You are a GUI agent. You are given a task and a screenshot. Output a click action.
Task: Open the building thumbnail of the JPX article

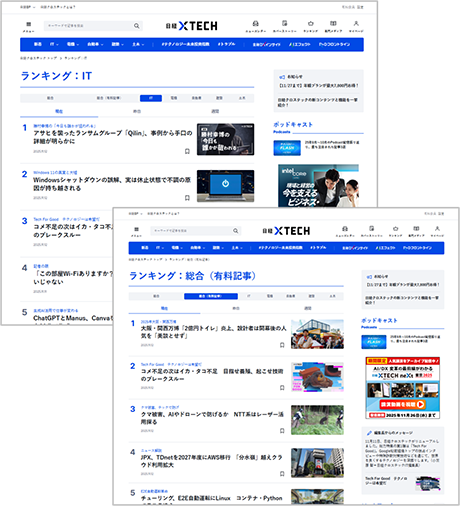click(x=317, y=463)
